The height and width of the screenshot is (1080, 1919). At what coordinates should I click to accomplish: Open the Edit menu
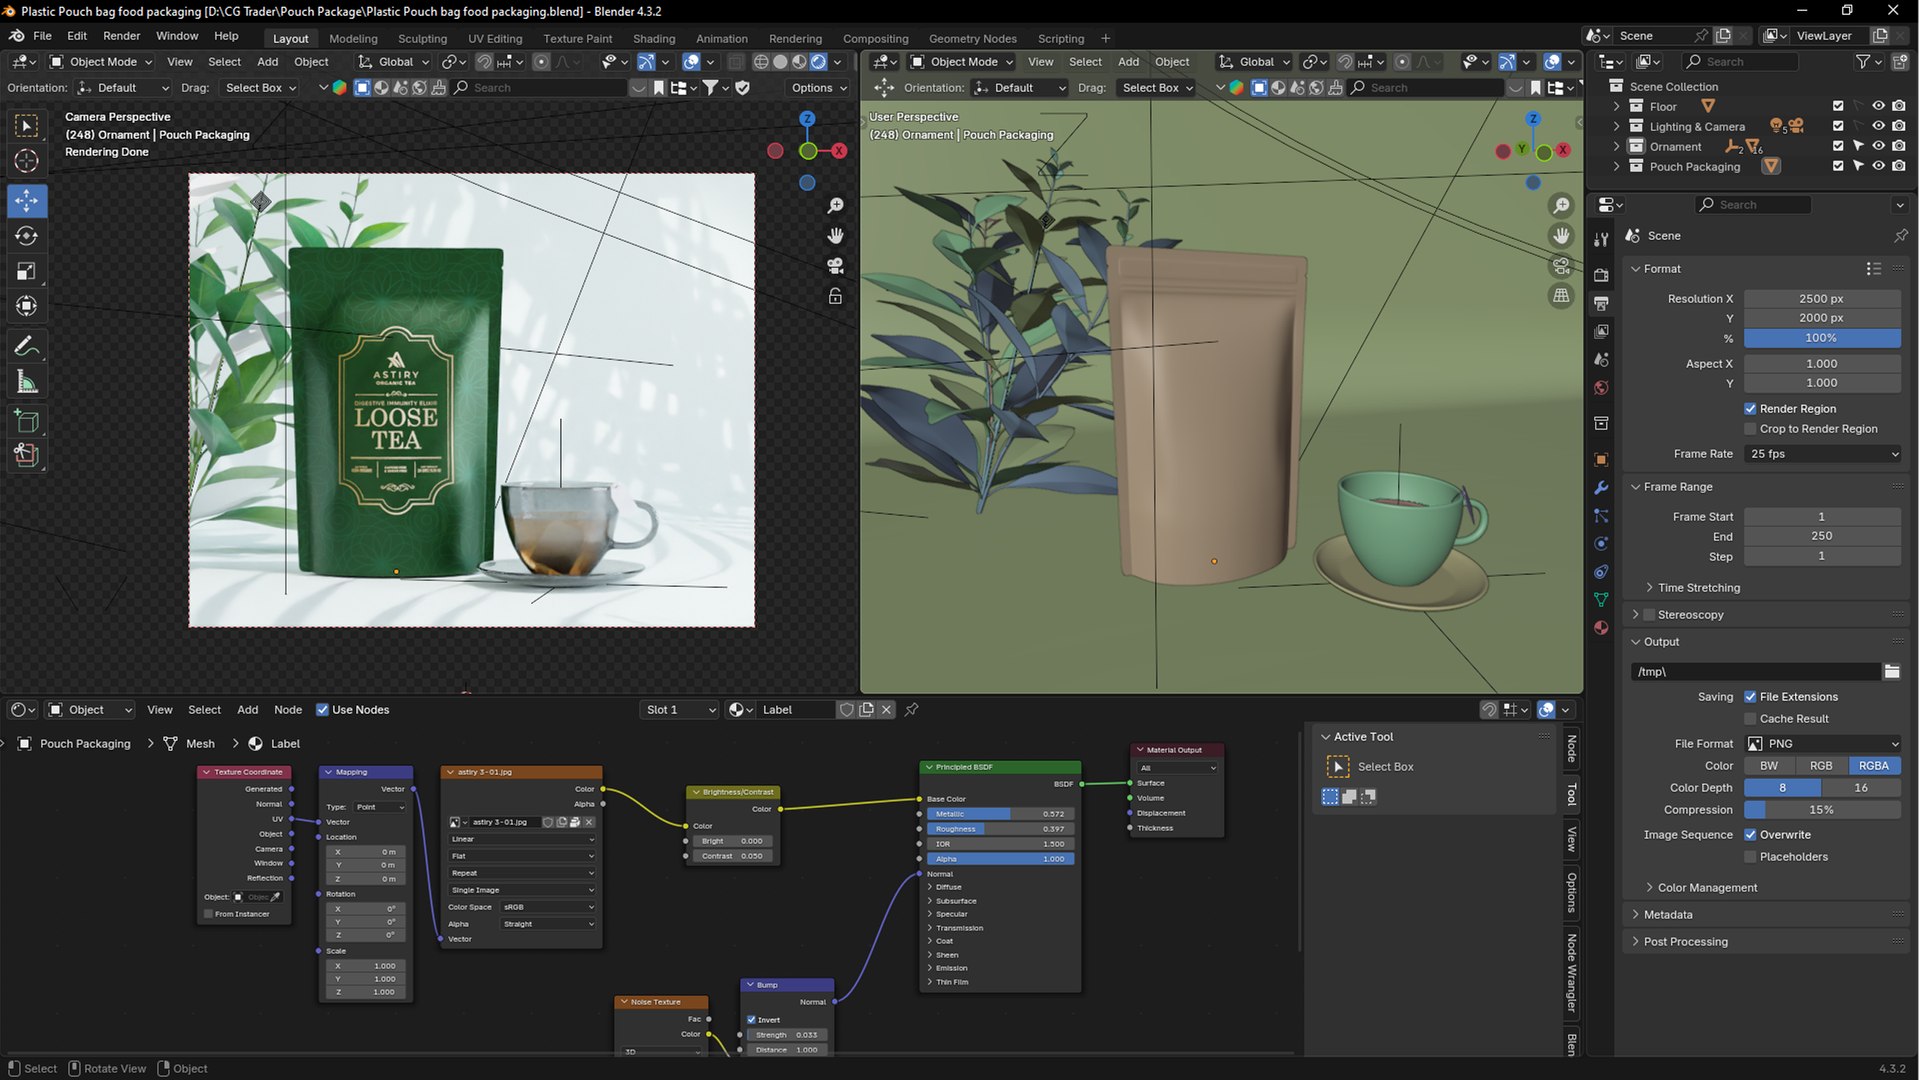point(77,36)
